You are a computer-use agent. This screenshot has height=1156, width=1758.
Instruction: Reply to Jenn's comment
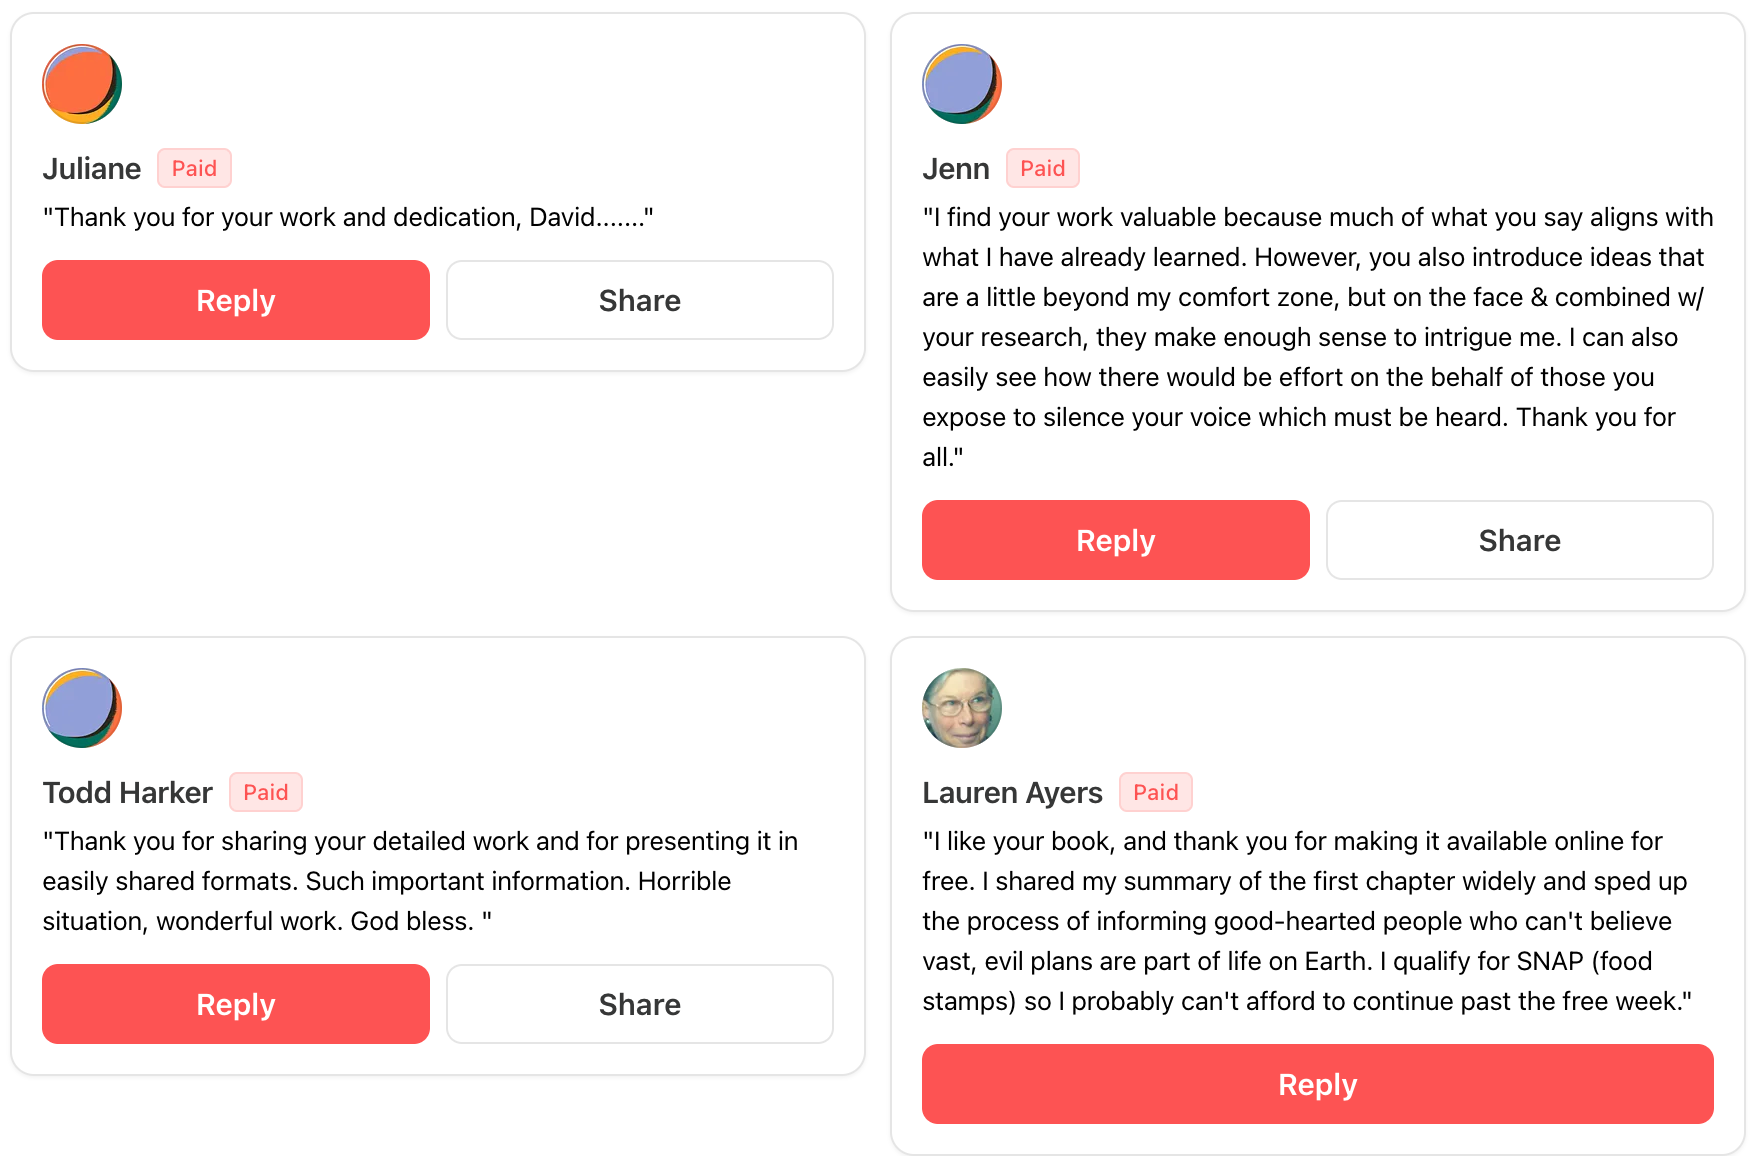pyautogui.click(x=1116, y=540)
